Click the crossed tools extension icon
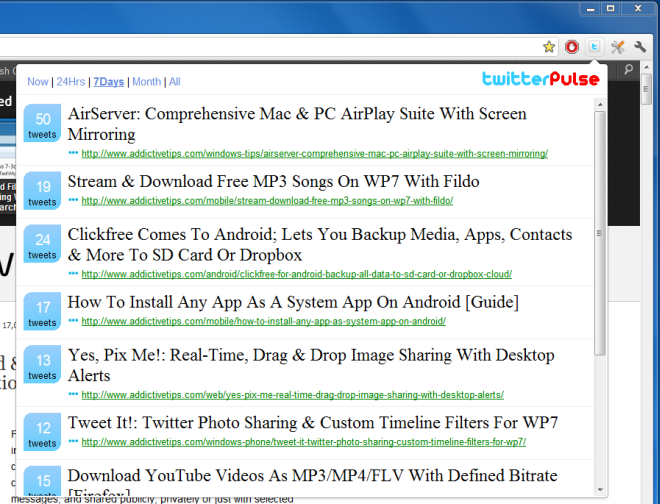 [x=618, y=47]
